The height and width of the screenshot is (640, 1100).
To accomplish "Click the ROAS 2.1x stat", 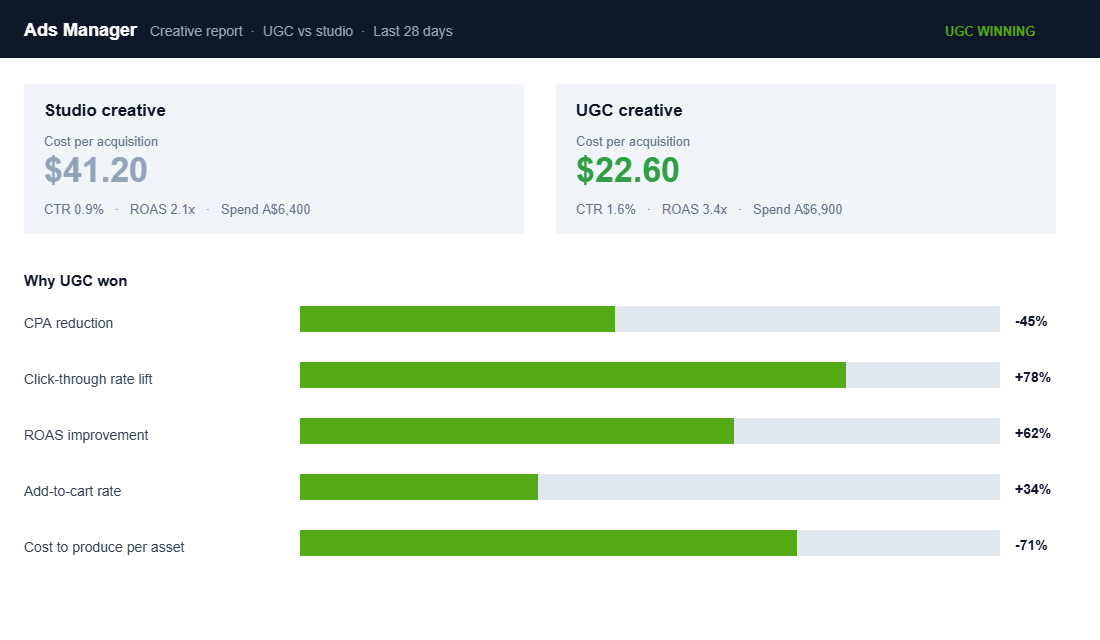I will coord(162,209).
